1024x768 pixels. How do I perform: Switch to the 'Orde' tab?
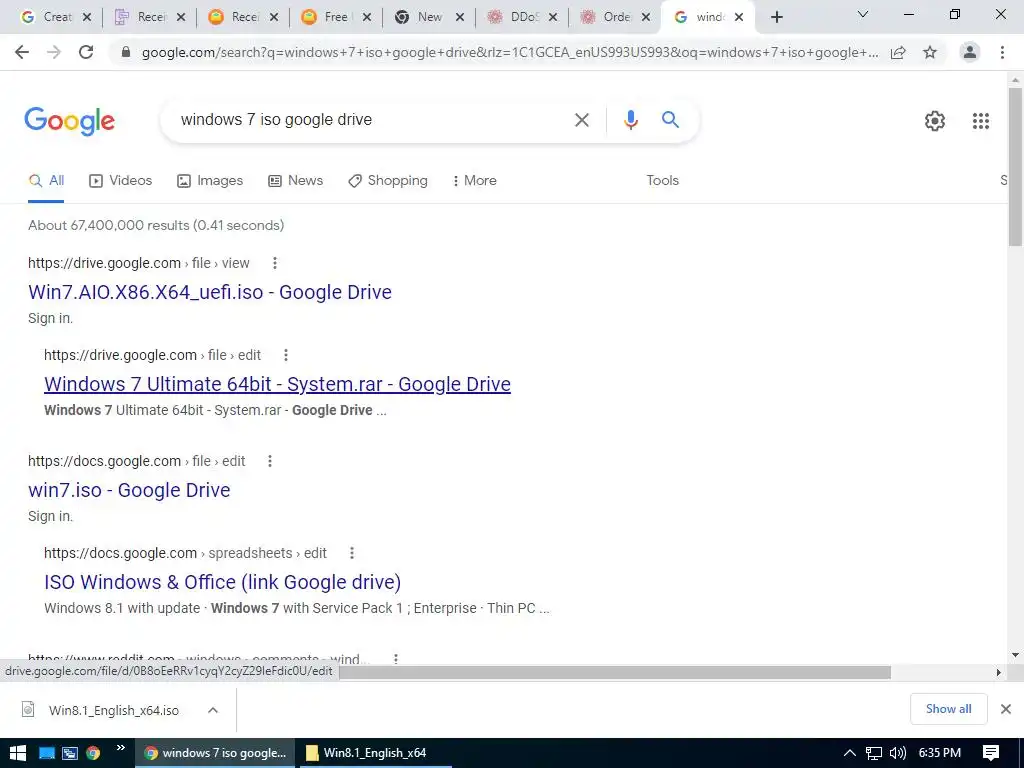coord(616,17)
